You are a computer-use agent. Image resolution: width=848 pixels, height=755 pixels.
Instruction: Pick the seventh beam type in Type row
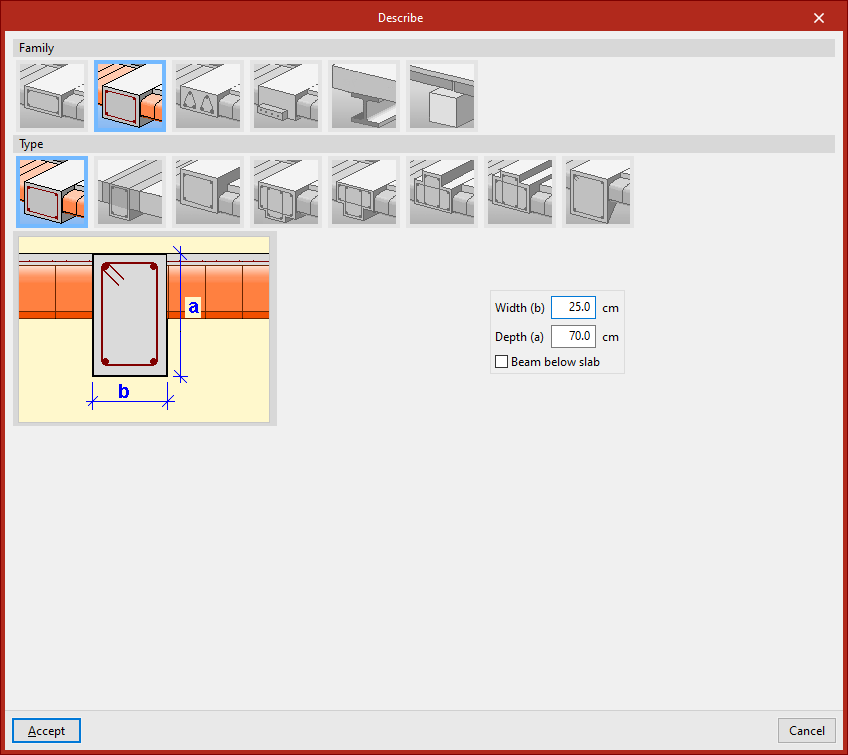(x=520, y=192)
